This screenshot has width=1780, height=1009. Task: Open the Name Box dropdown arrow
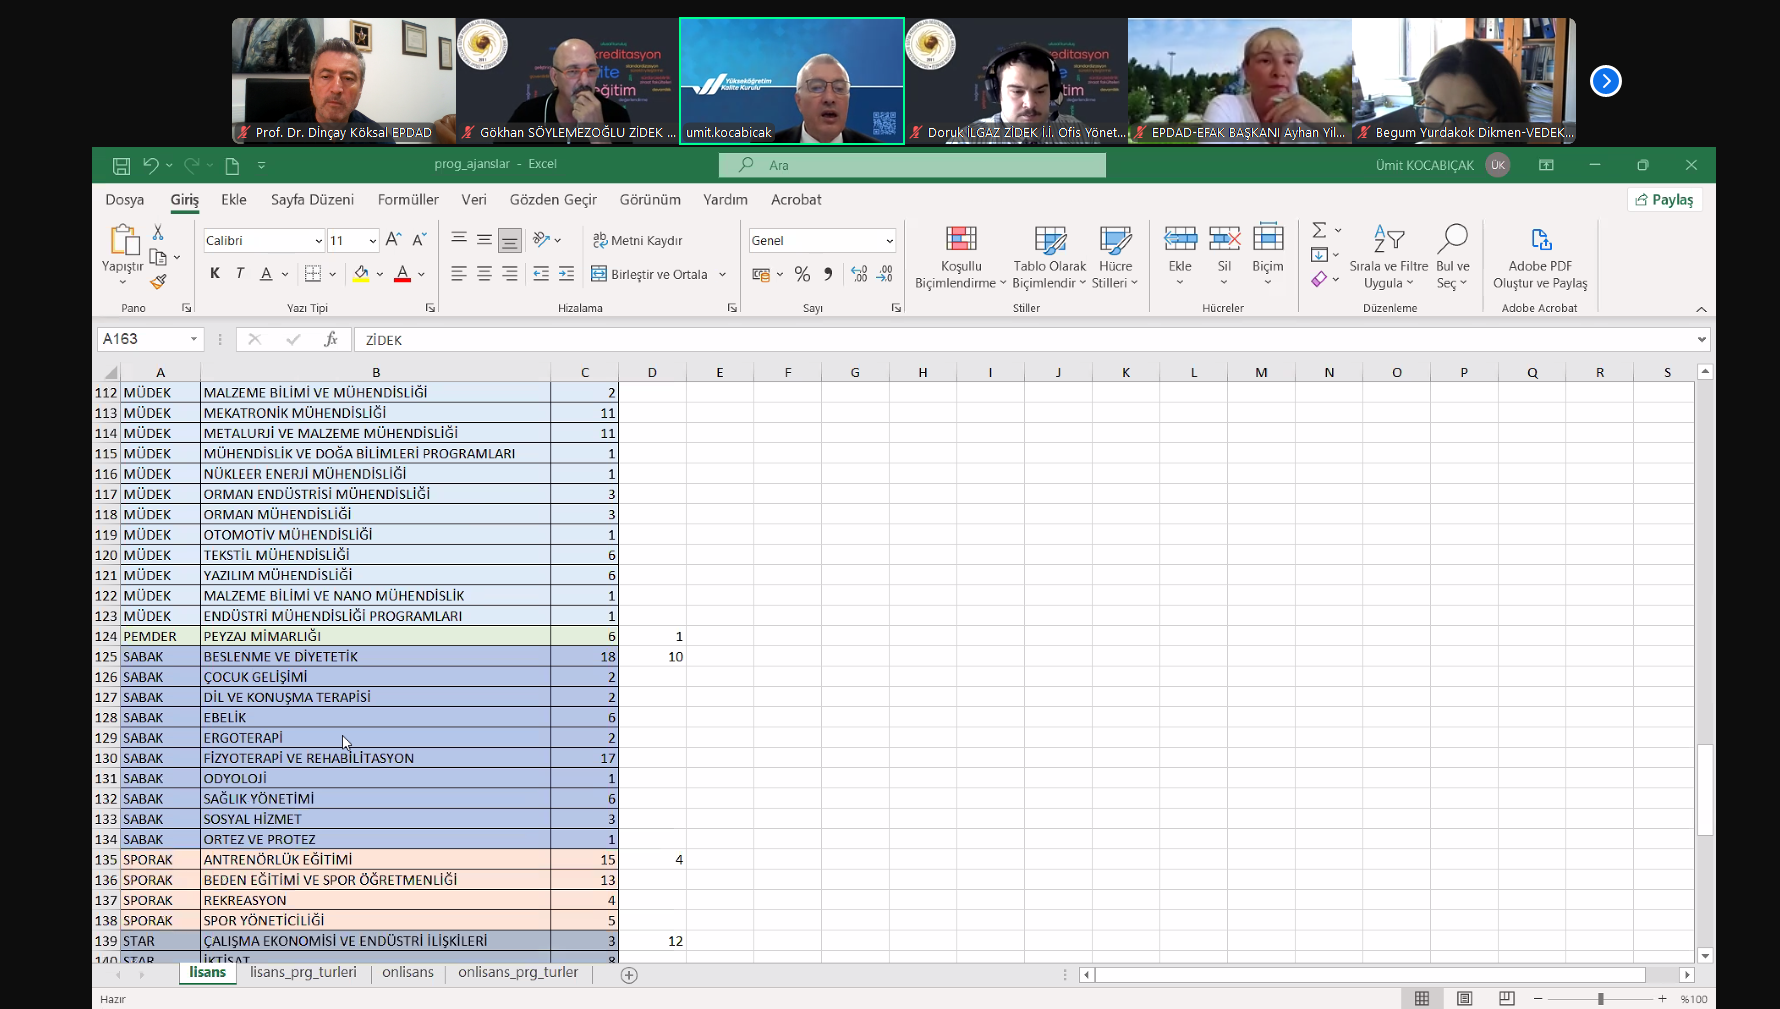[x=194, y=340]
